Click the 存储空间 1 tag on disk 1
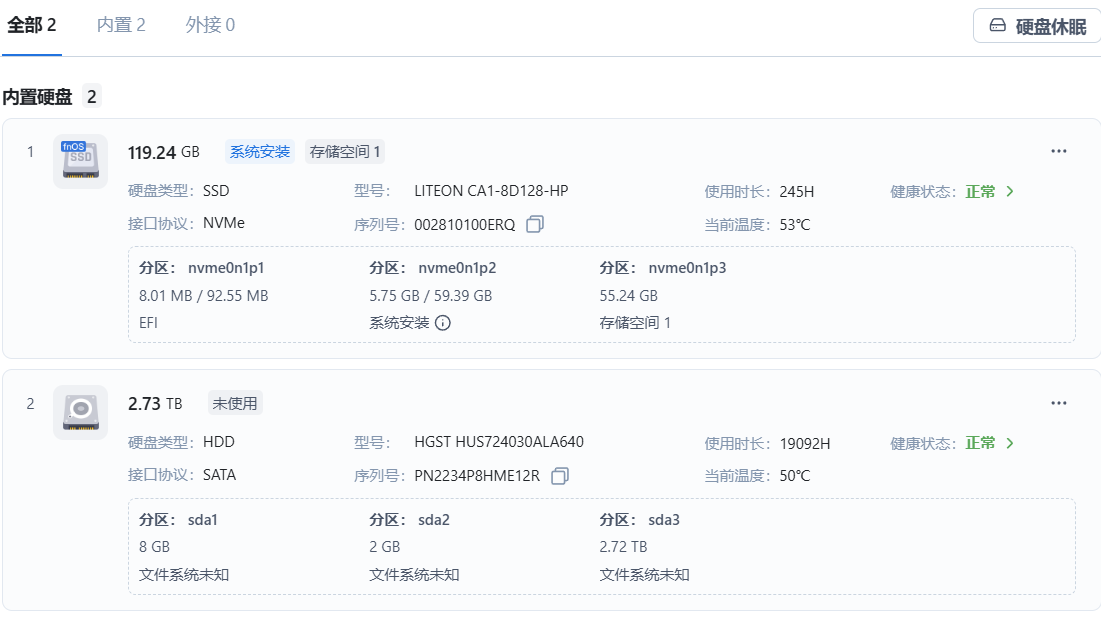The height and width of the screenshot is (624, 1101). 345,152
